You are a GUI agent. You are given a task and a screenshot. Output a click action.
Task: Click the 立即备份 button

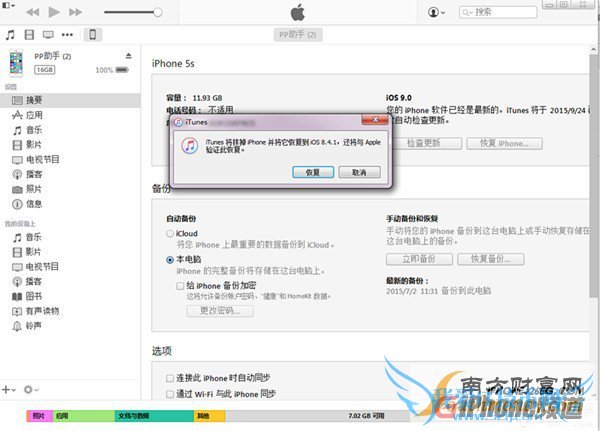coord(419,259)
